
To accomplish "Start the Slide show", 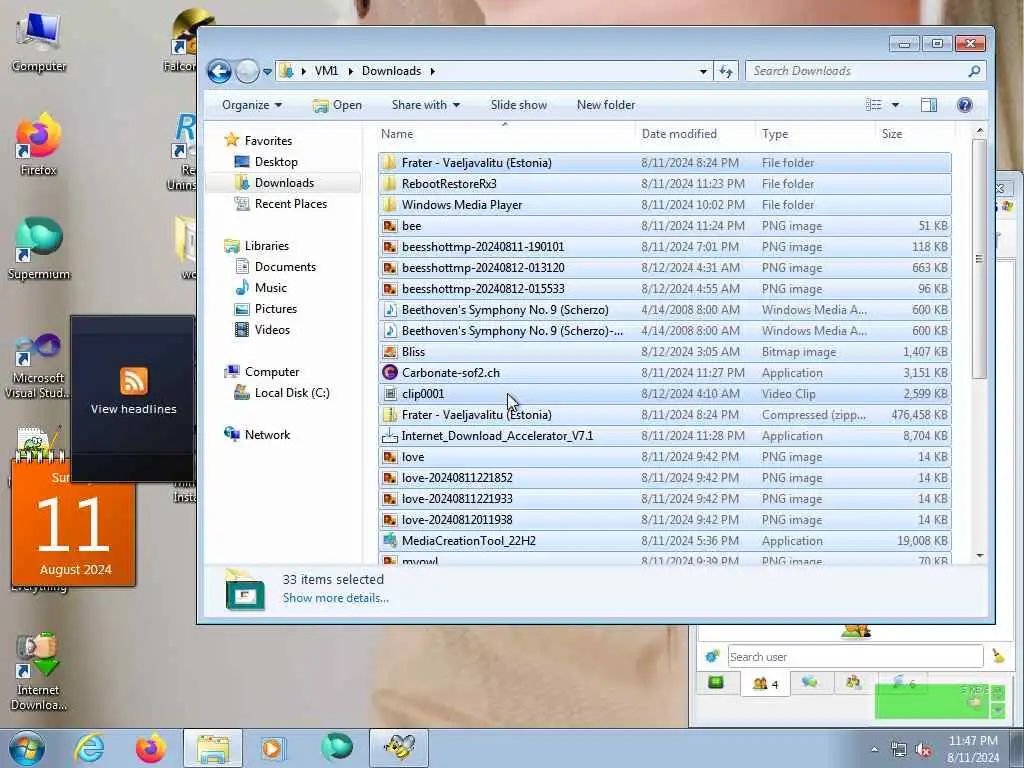I will (519, 105).
